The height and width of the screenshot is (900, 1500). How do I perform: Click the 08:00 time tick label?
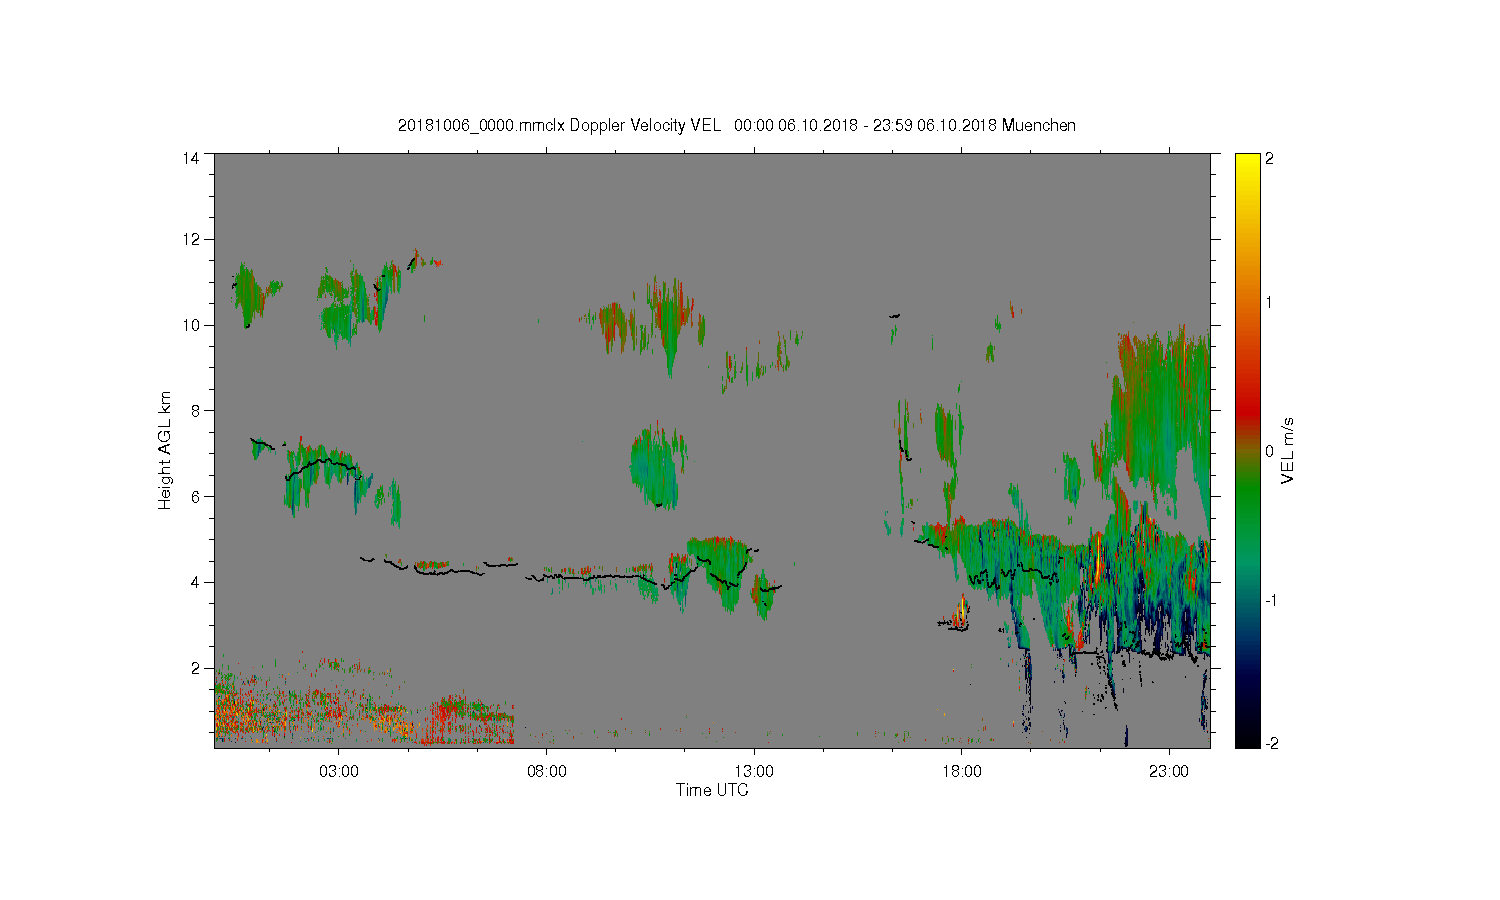tap(547, 772)
